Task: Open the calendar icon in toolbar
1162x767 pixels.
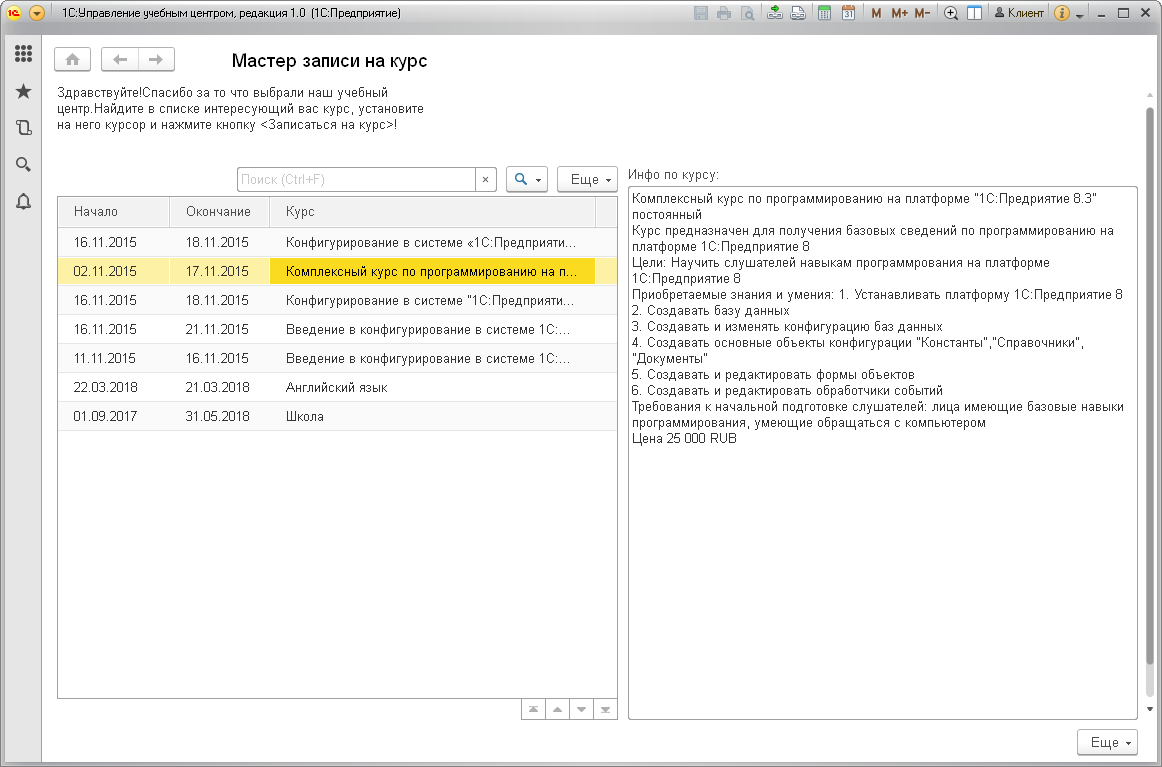Action: tap(849, 13)
